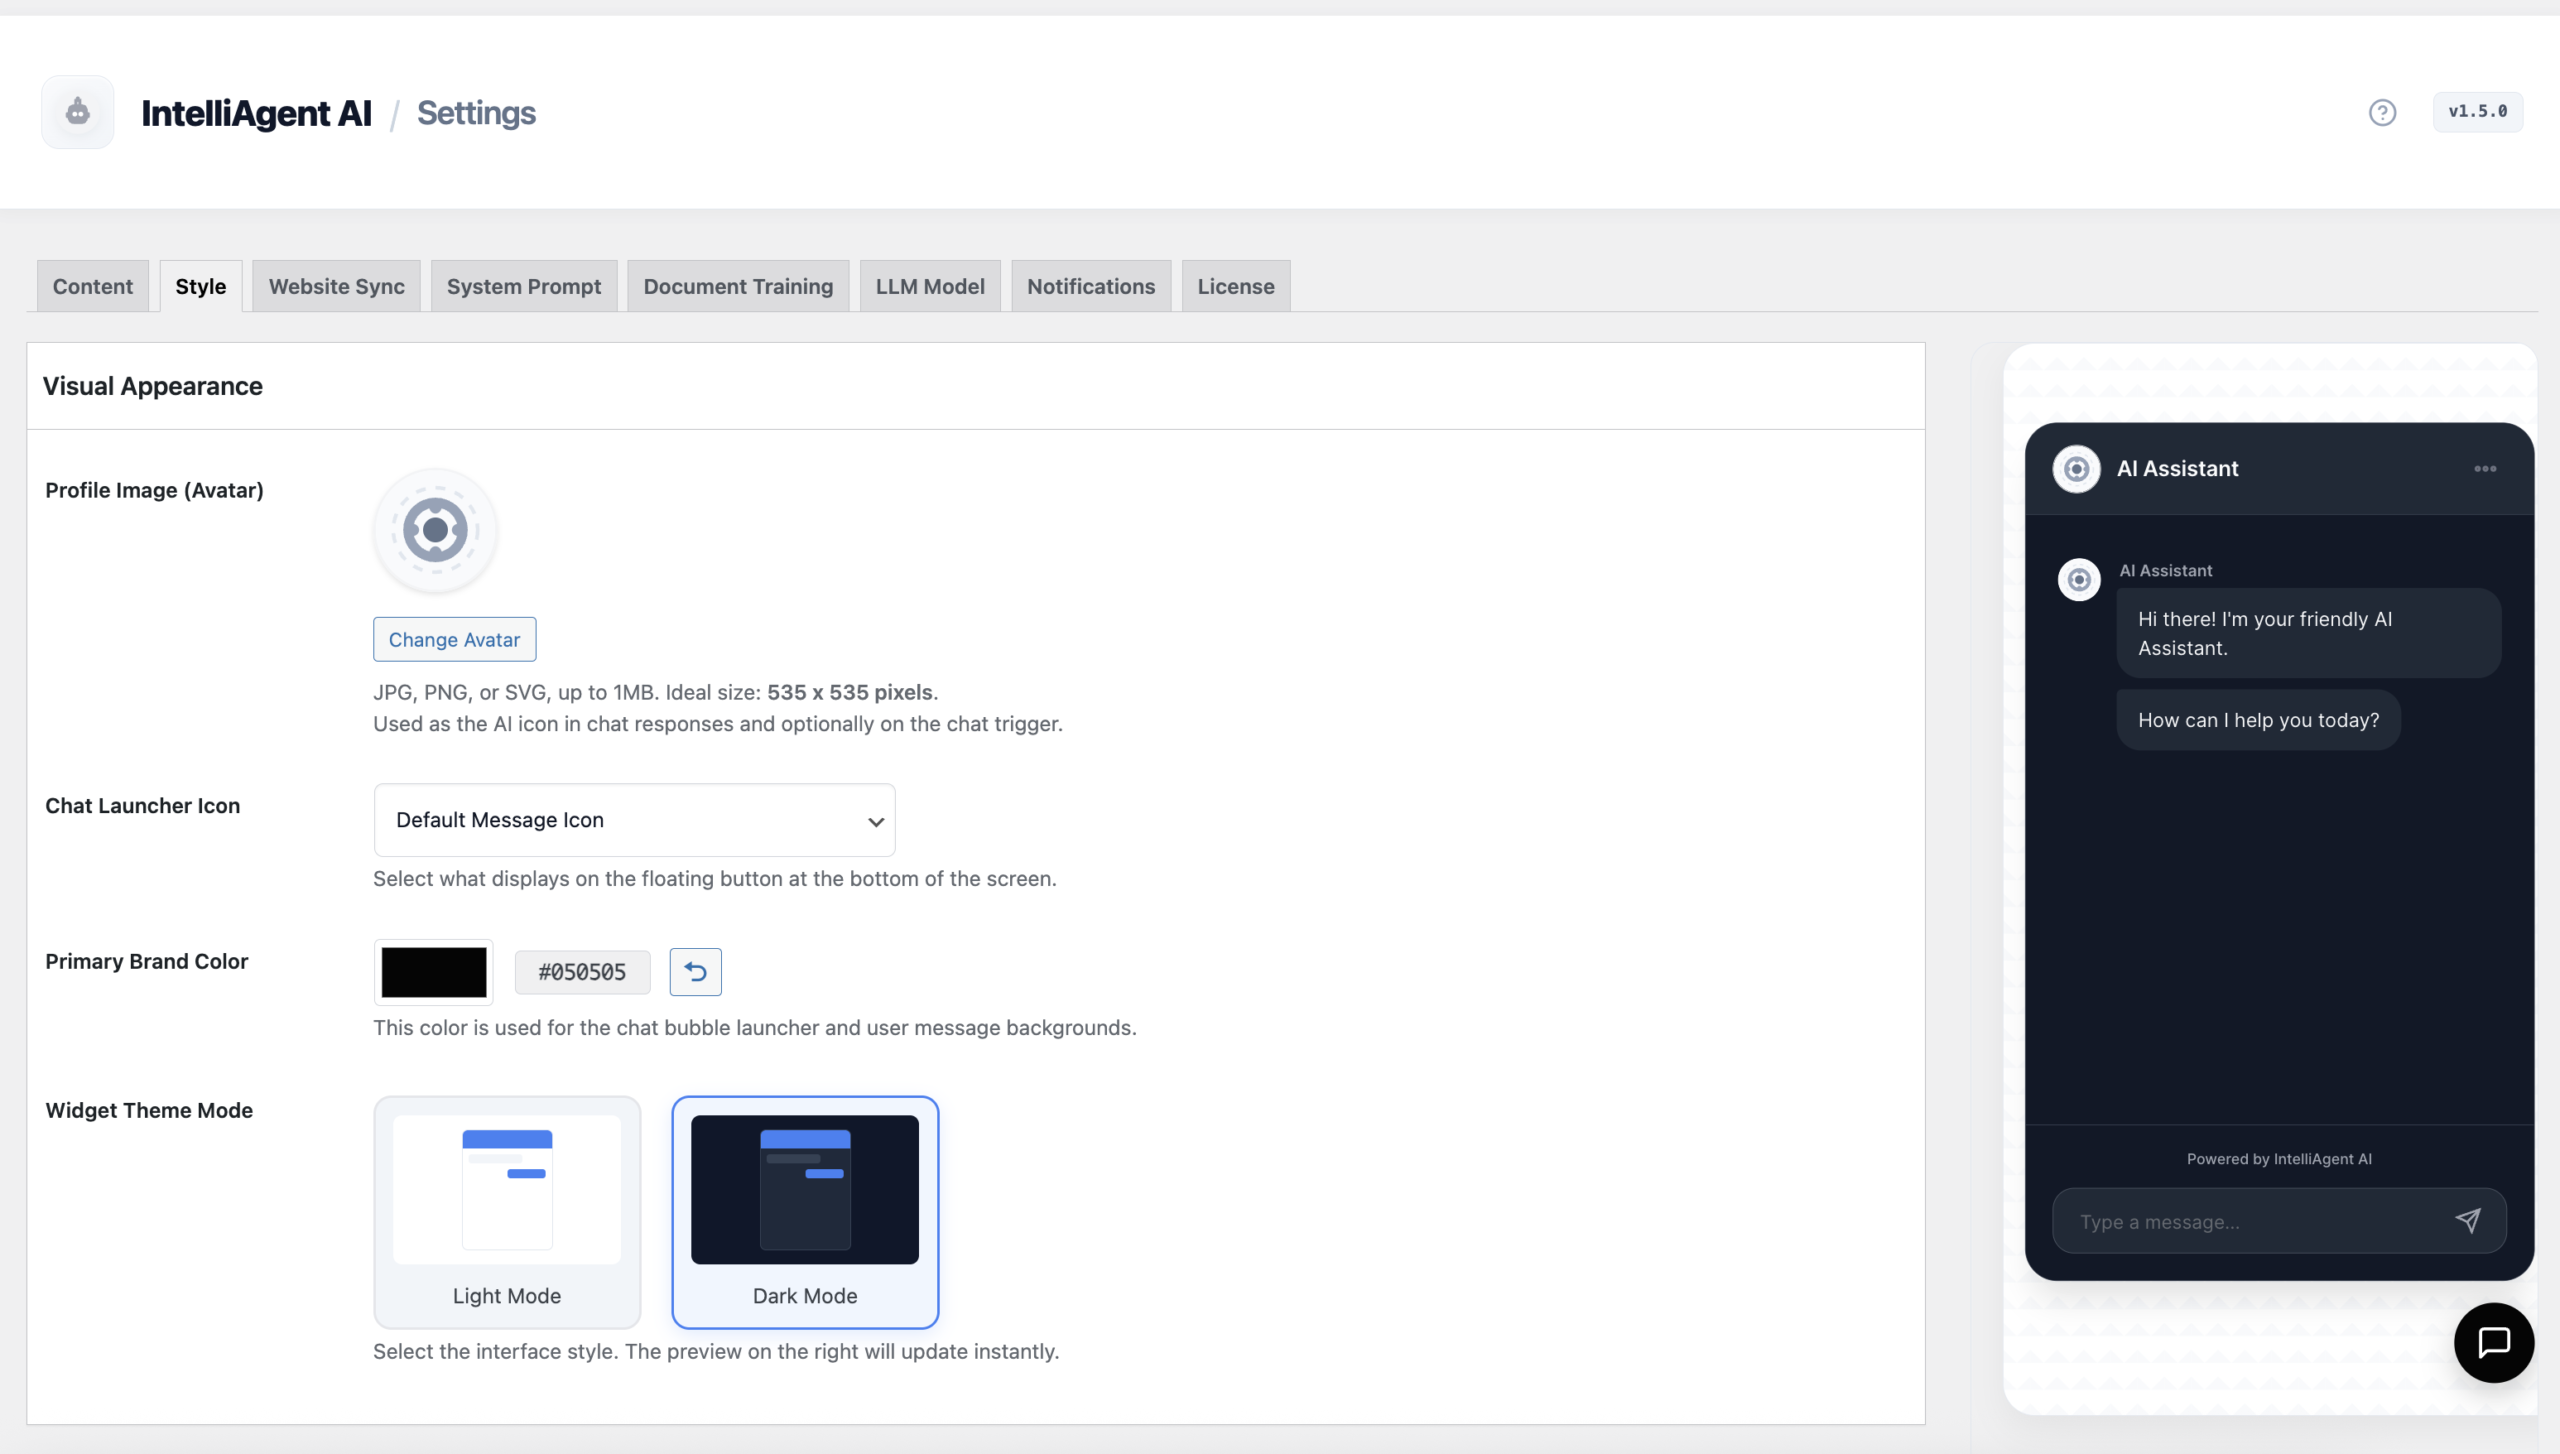Open the LLM Model tab
The image size is (2560, 1454).
click(929, 287)
